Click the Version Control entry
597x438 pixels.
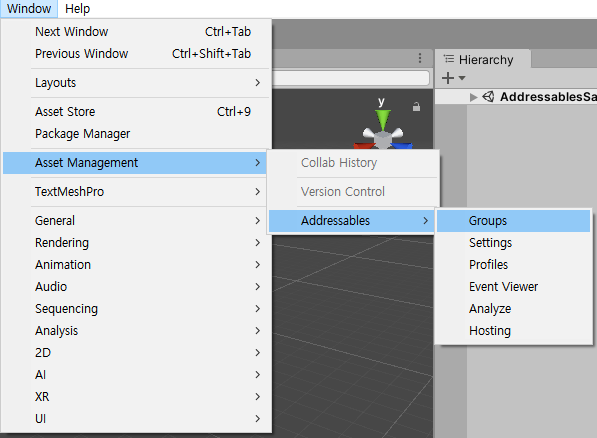coord(353,192)
